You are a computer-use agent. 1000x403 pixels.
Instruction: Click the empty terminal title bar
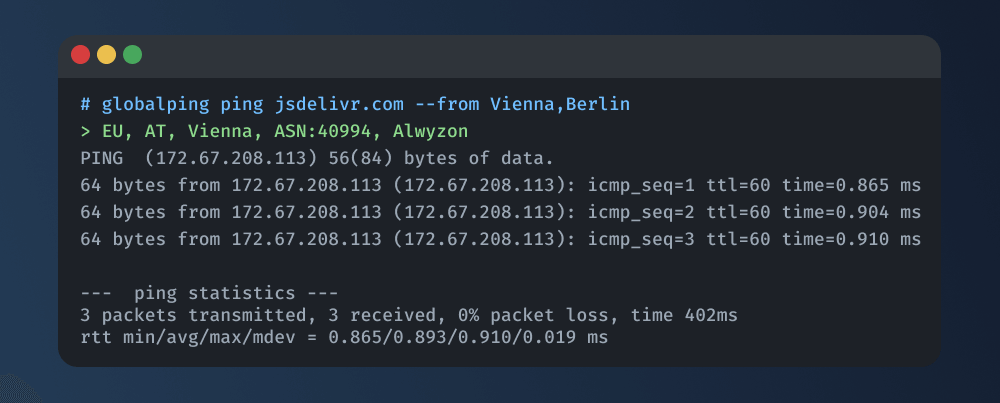tap(540, 55)
